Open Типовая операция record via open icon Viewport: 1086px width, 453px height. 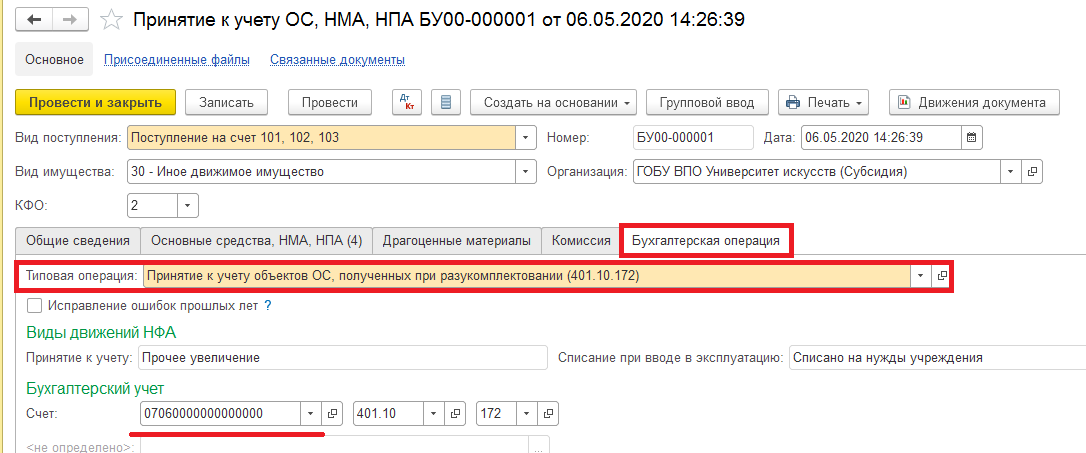pyautogui.click(x=942, y=276)
